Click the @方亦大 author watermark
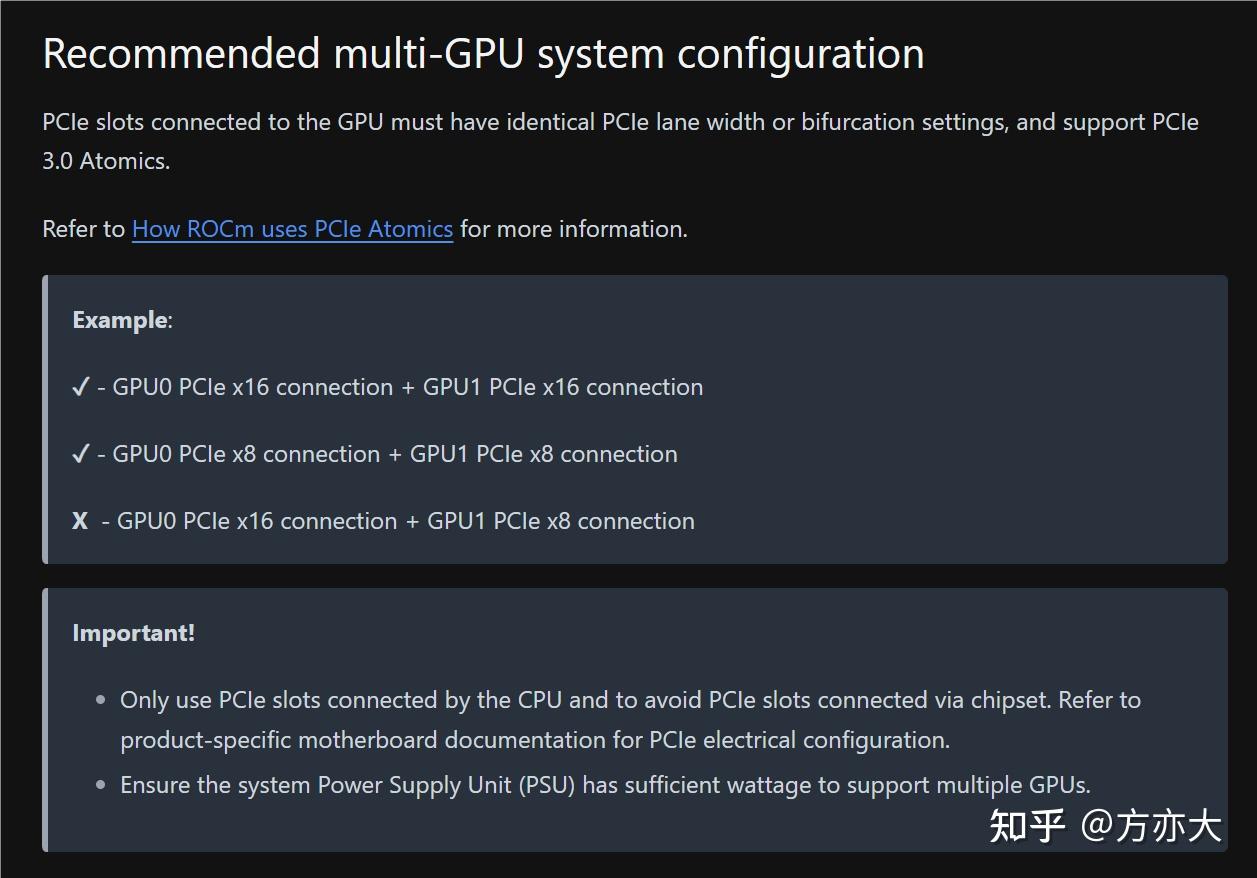The height and width of the screenshot is (878, 1257). tap(1152, 826)
